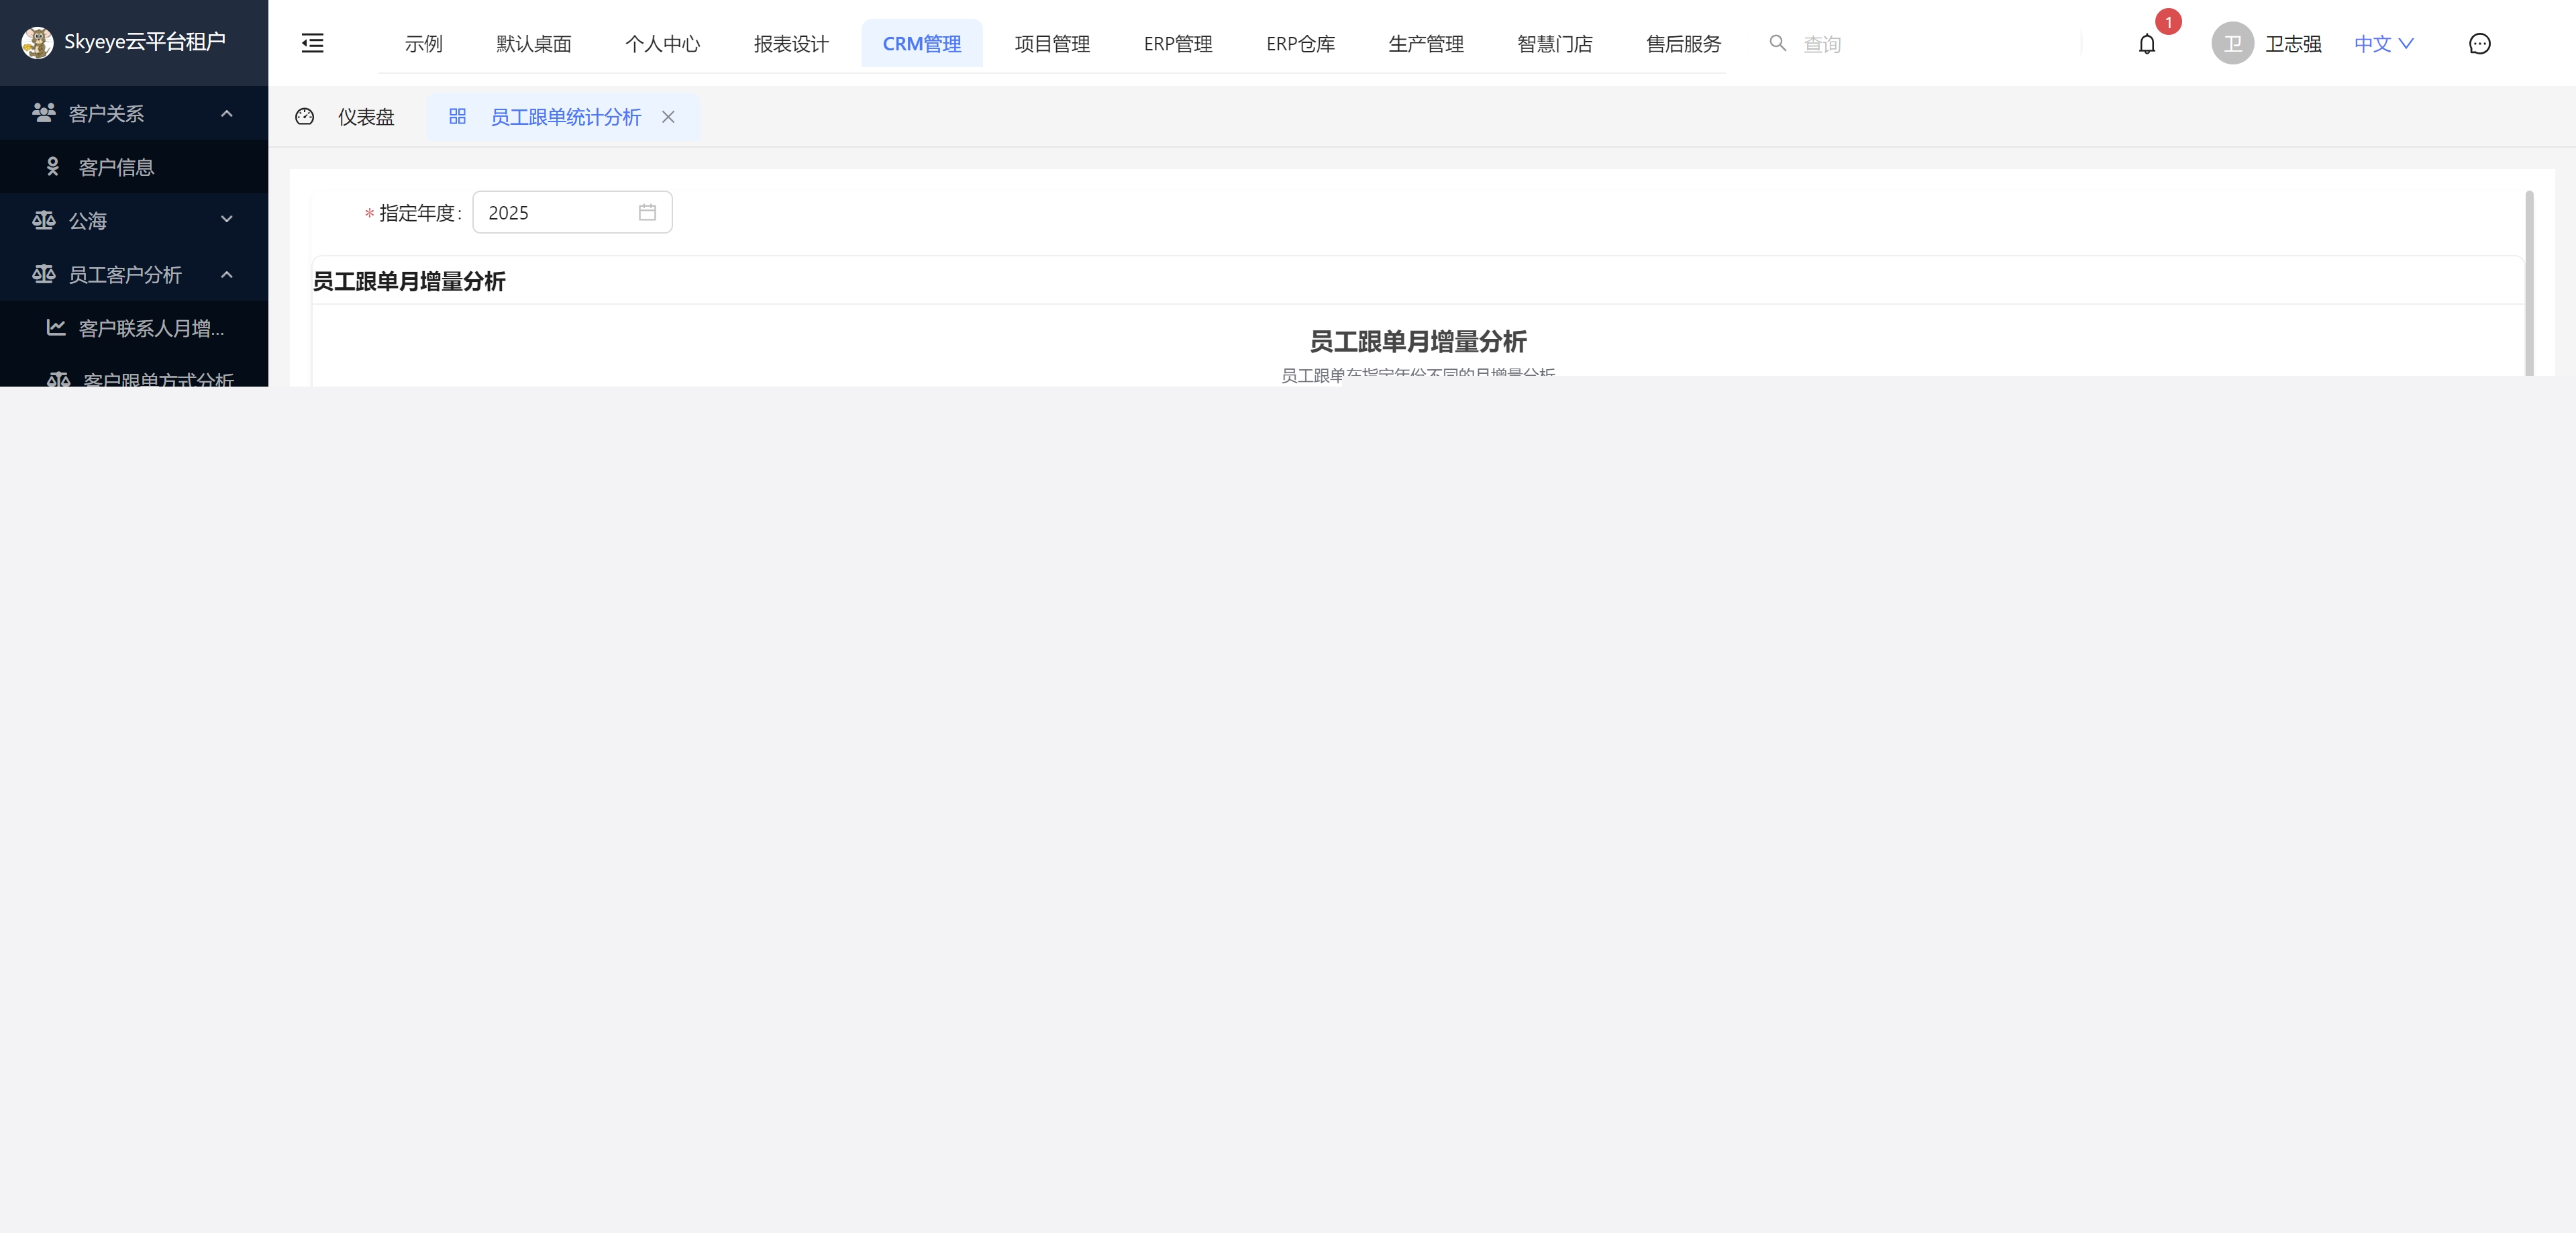
Task: Open the 仪表盘 dashboard tab
Action: [365, 117]
